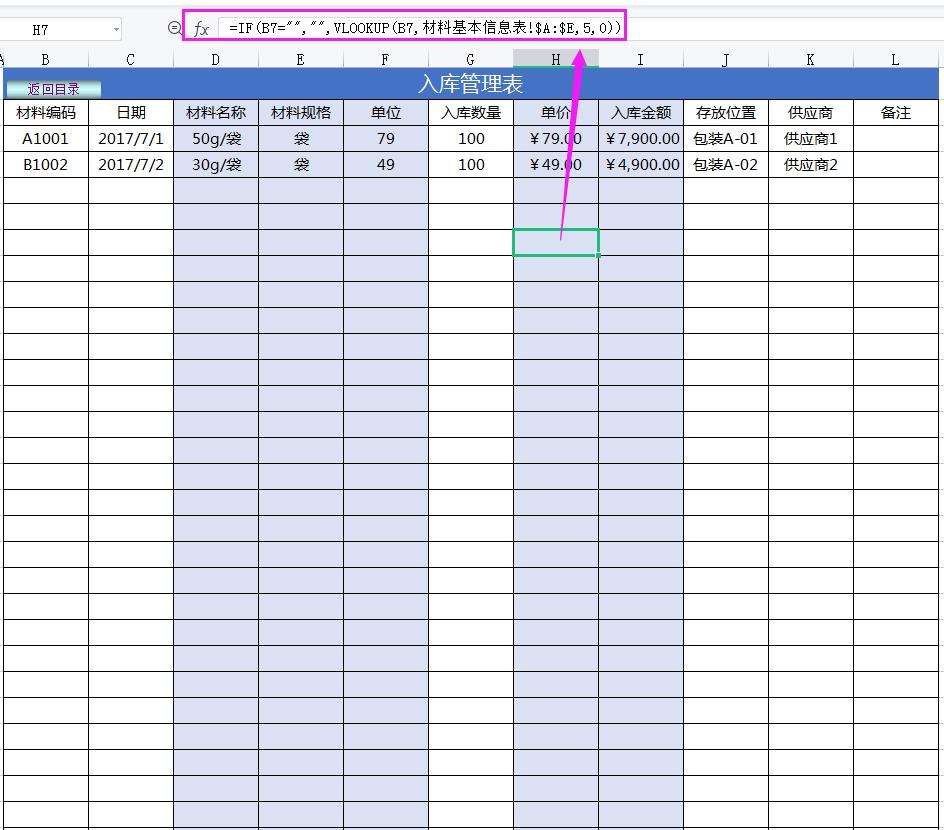
Task: Select cell containing 供应商1
Action: point(810,138)
